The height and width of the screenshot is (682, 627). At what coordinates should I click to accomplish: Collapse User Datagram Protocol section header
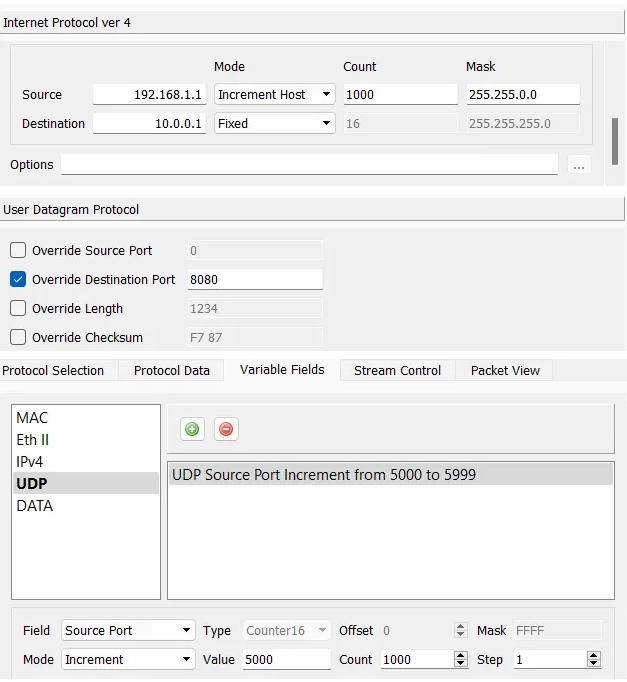[x=312, y=210]
